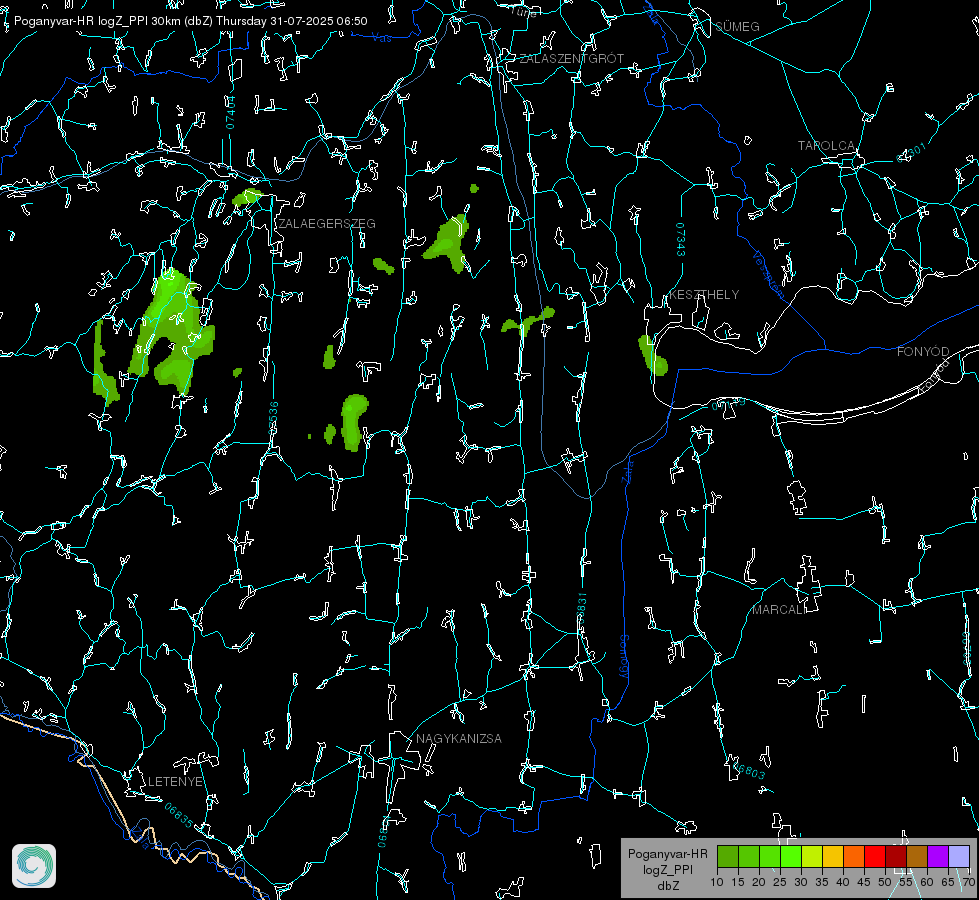
Task: Pick the yellow 35-40 dBZ legend swatch
Action: click(x=833, y=856)
